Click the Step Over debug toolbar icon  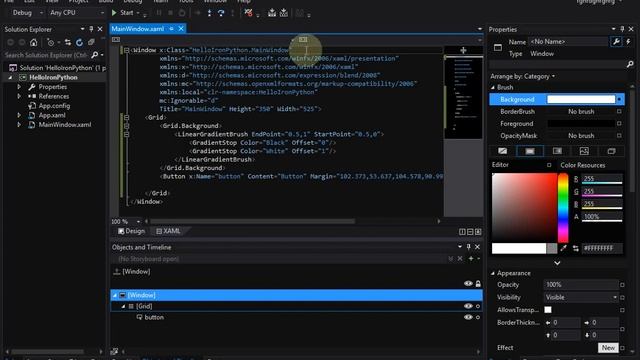click(x=221, y=13)
